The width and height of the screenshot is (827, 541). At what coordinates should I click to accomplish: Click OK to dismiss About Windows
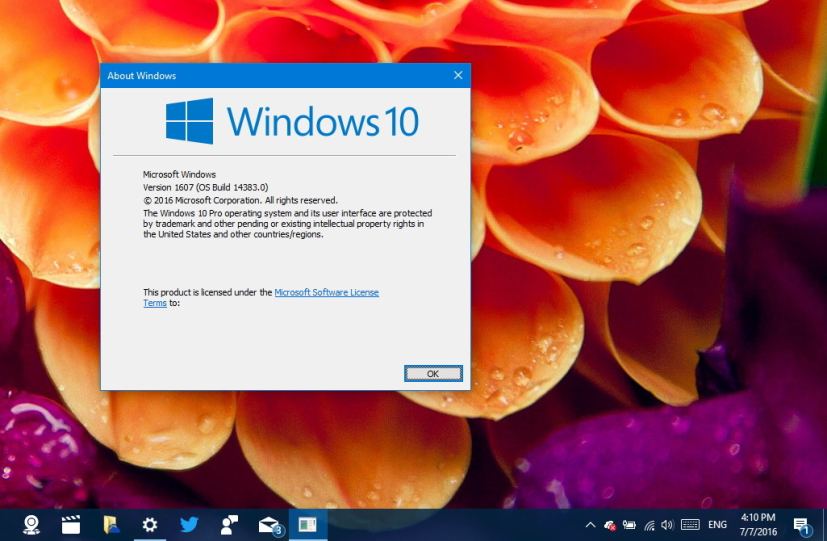coord(433,373)
